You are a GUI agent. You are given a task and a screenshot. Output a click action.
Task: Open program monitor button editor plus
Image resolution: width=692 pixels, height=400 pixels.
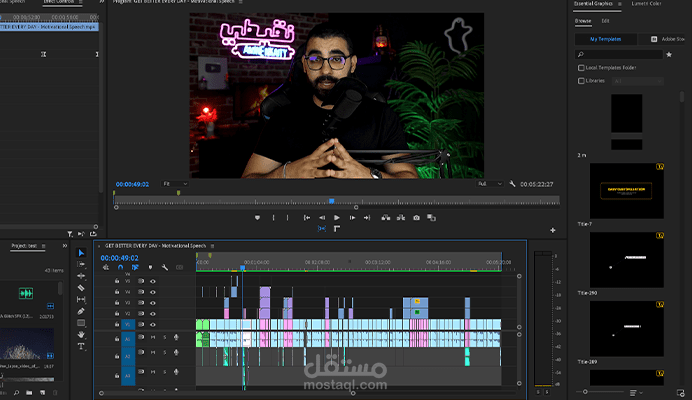point(553,230)
